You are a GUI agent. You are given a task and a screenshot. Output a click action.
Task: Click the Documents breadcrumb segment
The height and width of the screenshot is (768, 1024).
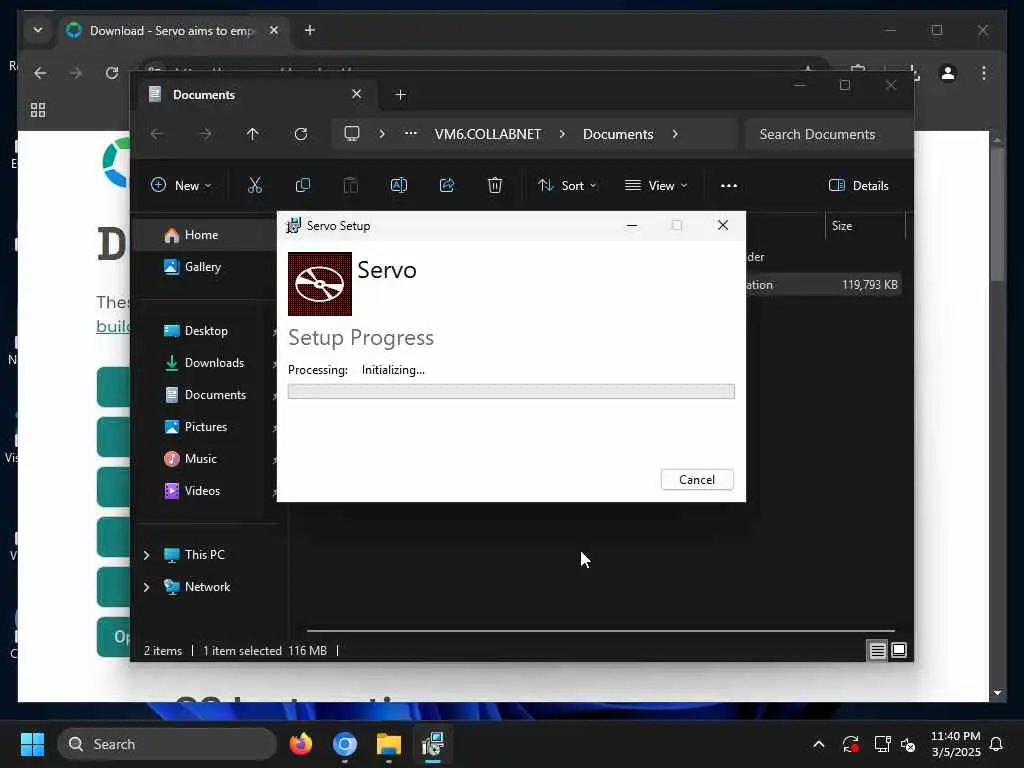(618, 134)
